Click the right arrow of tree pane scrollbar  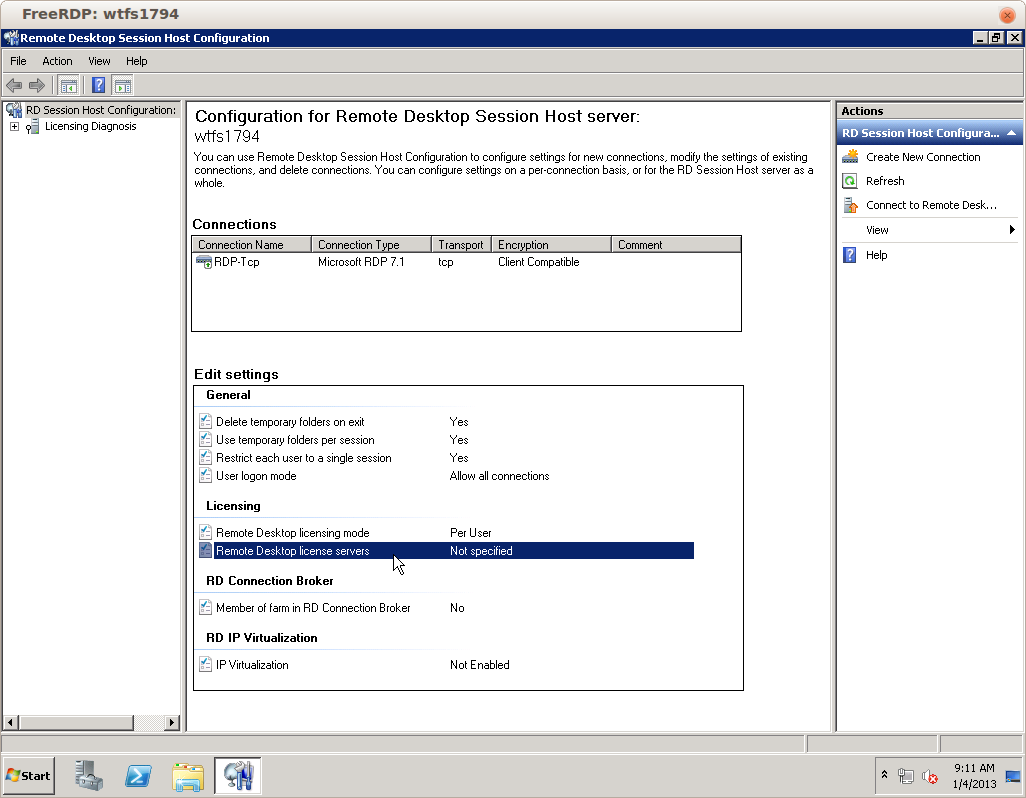tap(171, 723)
